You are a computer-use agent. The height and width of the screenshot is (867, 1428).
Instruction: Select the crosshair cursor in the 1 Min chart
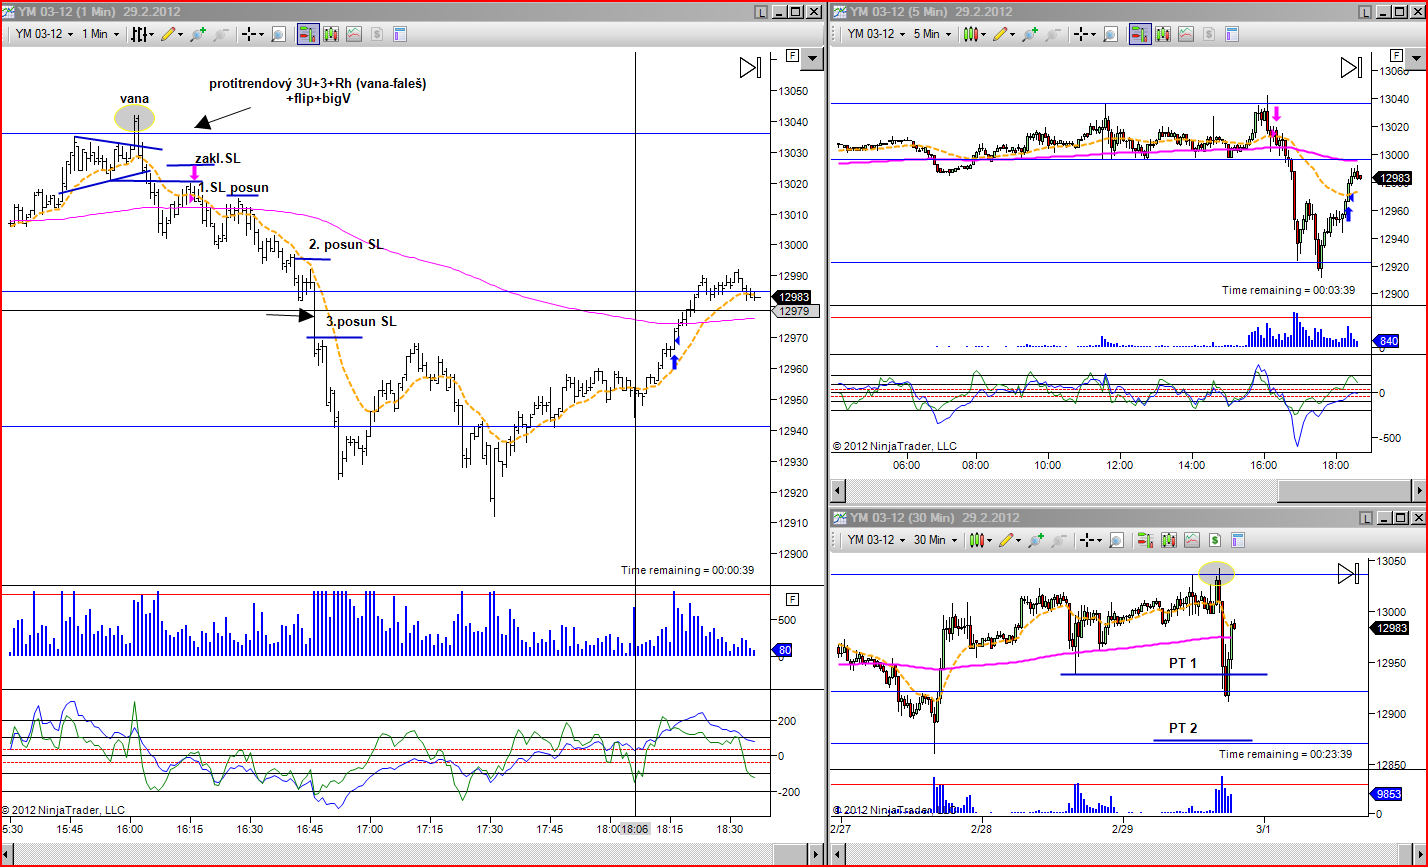[248, 34]
